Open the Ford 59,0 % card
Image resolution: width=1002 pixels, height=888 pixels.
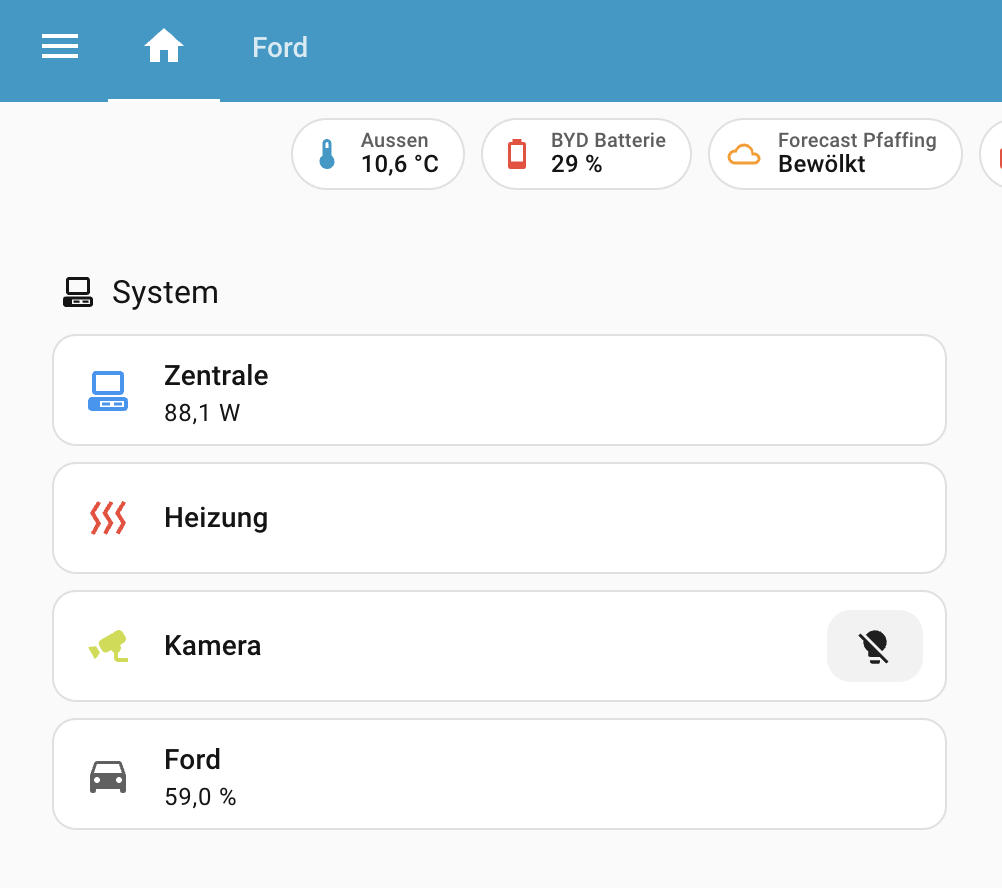500,774
